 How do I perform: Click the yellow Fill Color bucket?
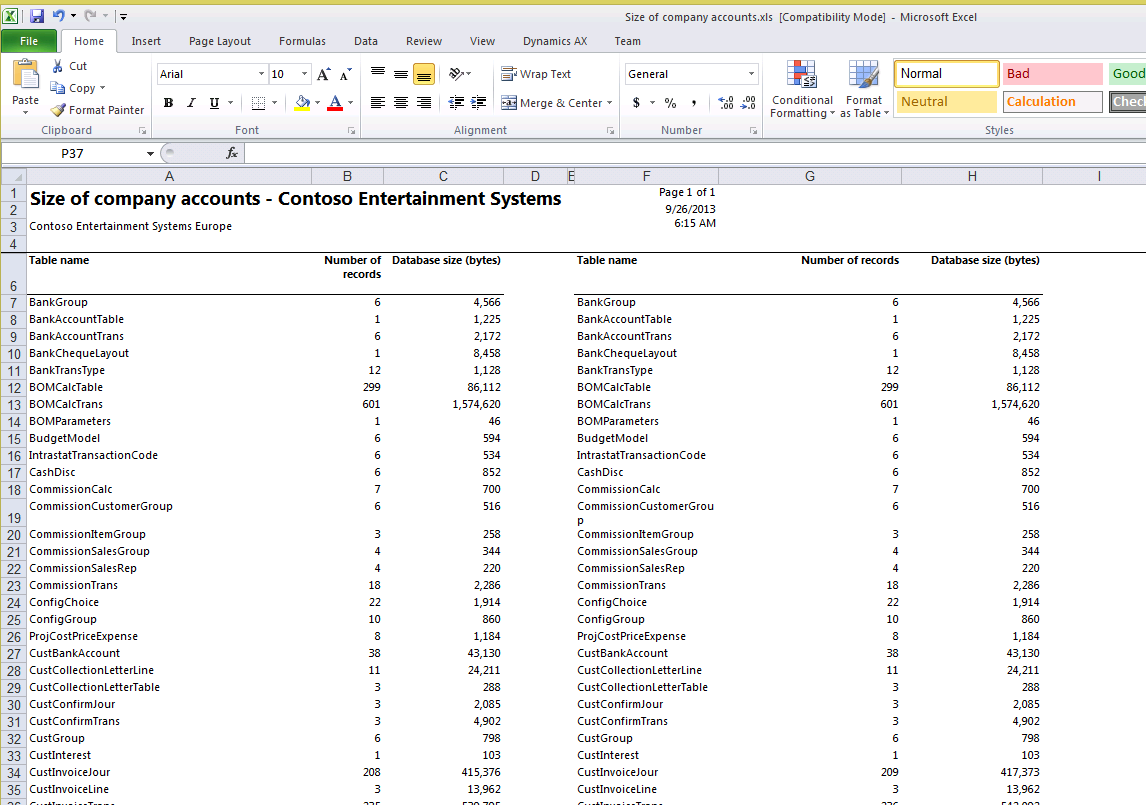click(x=302, y=103)
